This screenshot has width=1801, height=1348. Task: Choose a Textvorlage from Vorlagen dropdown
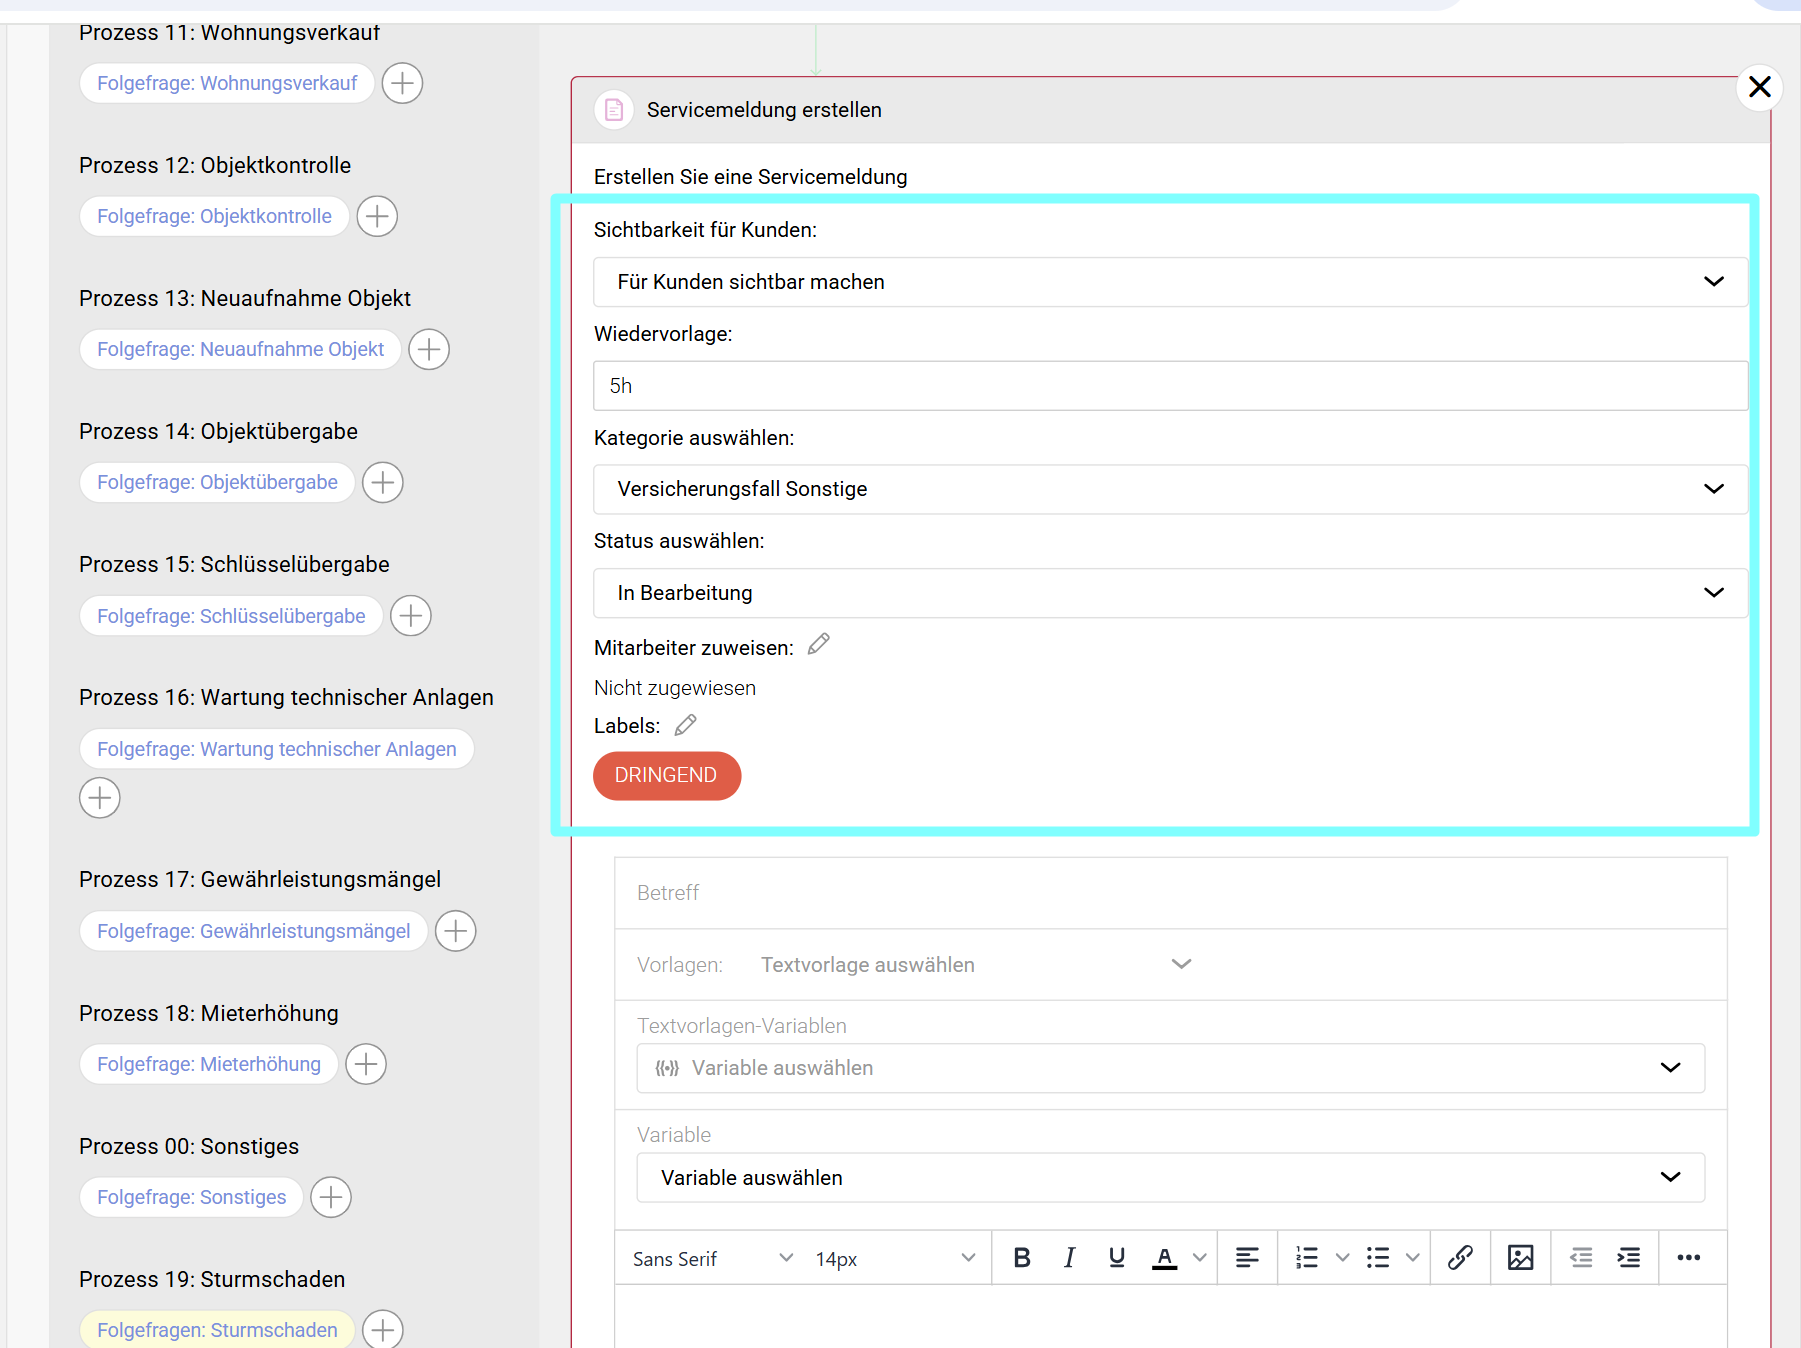coord(975,965)
